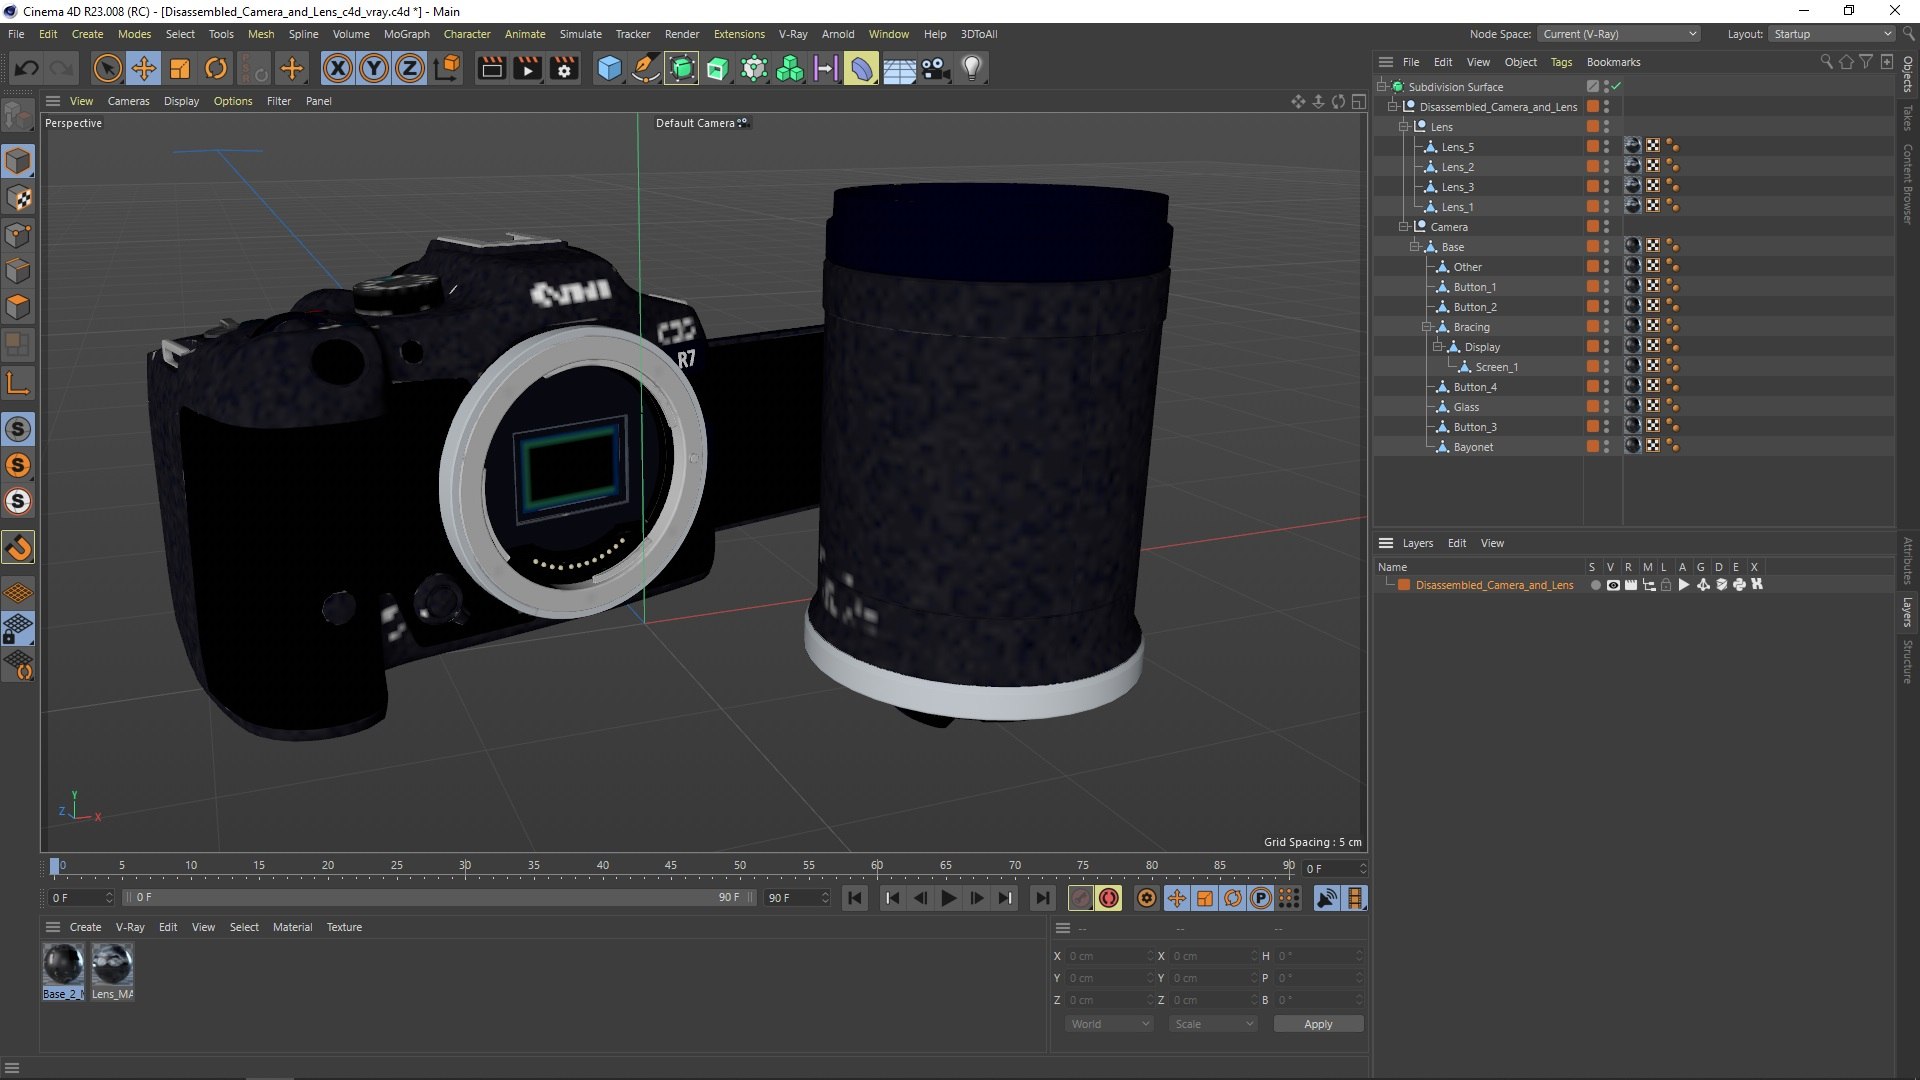This screenshot has height=1080, width=1920.
Task: Click the Enable Axis L-shaped icon
Action: (x=18, y=383)
